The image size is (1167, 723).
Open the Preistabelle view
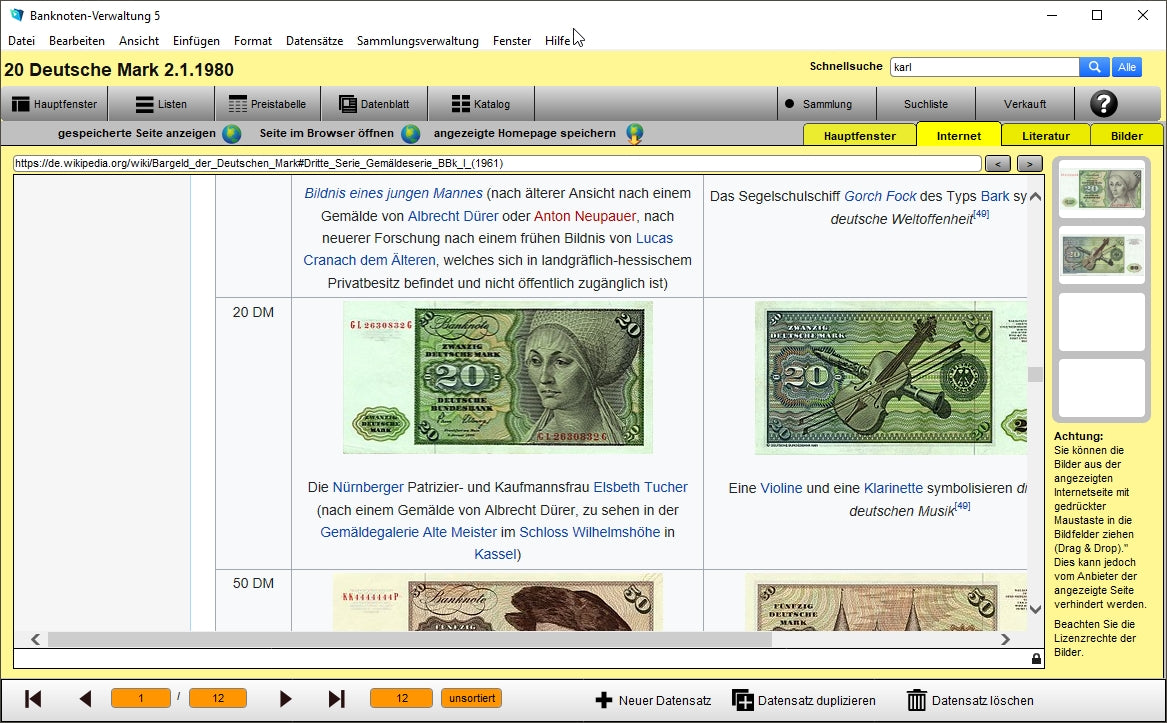[x=267, y=104]
